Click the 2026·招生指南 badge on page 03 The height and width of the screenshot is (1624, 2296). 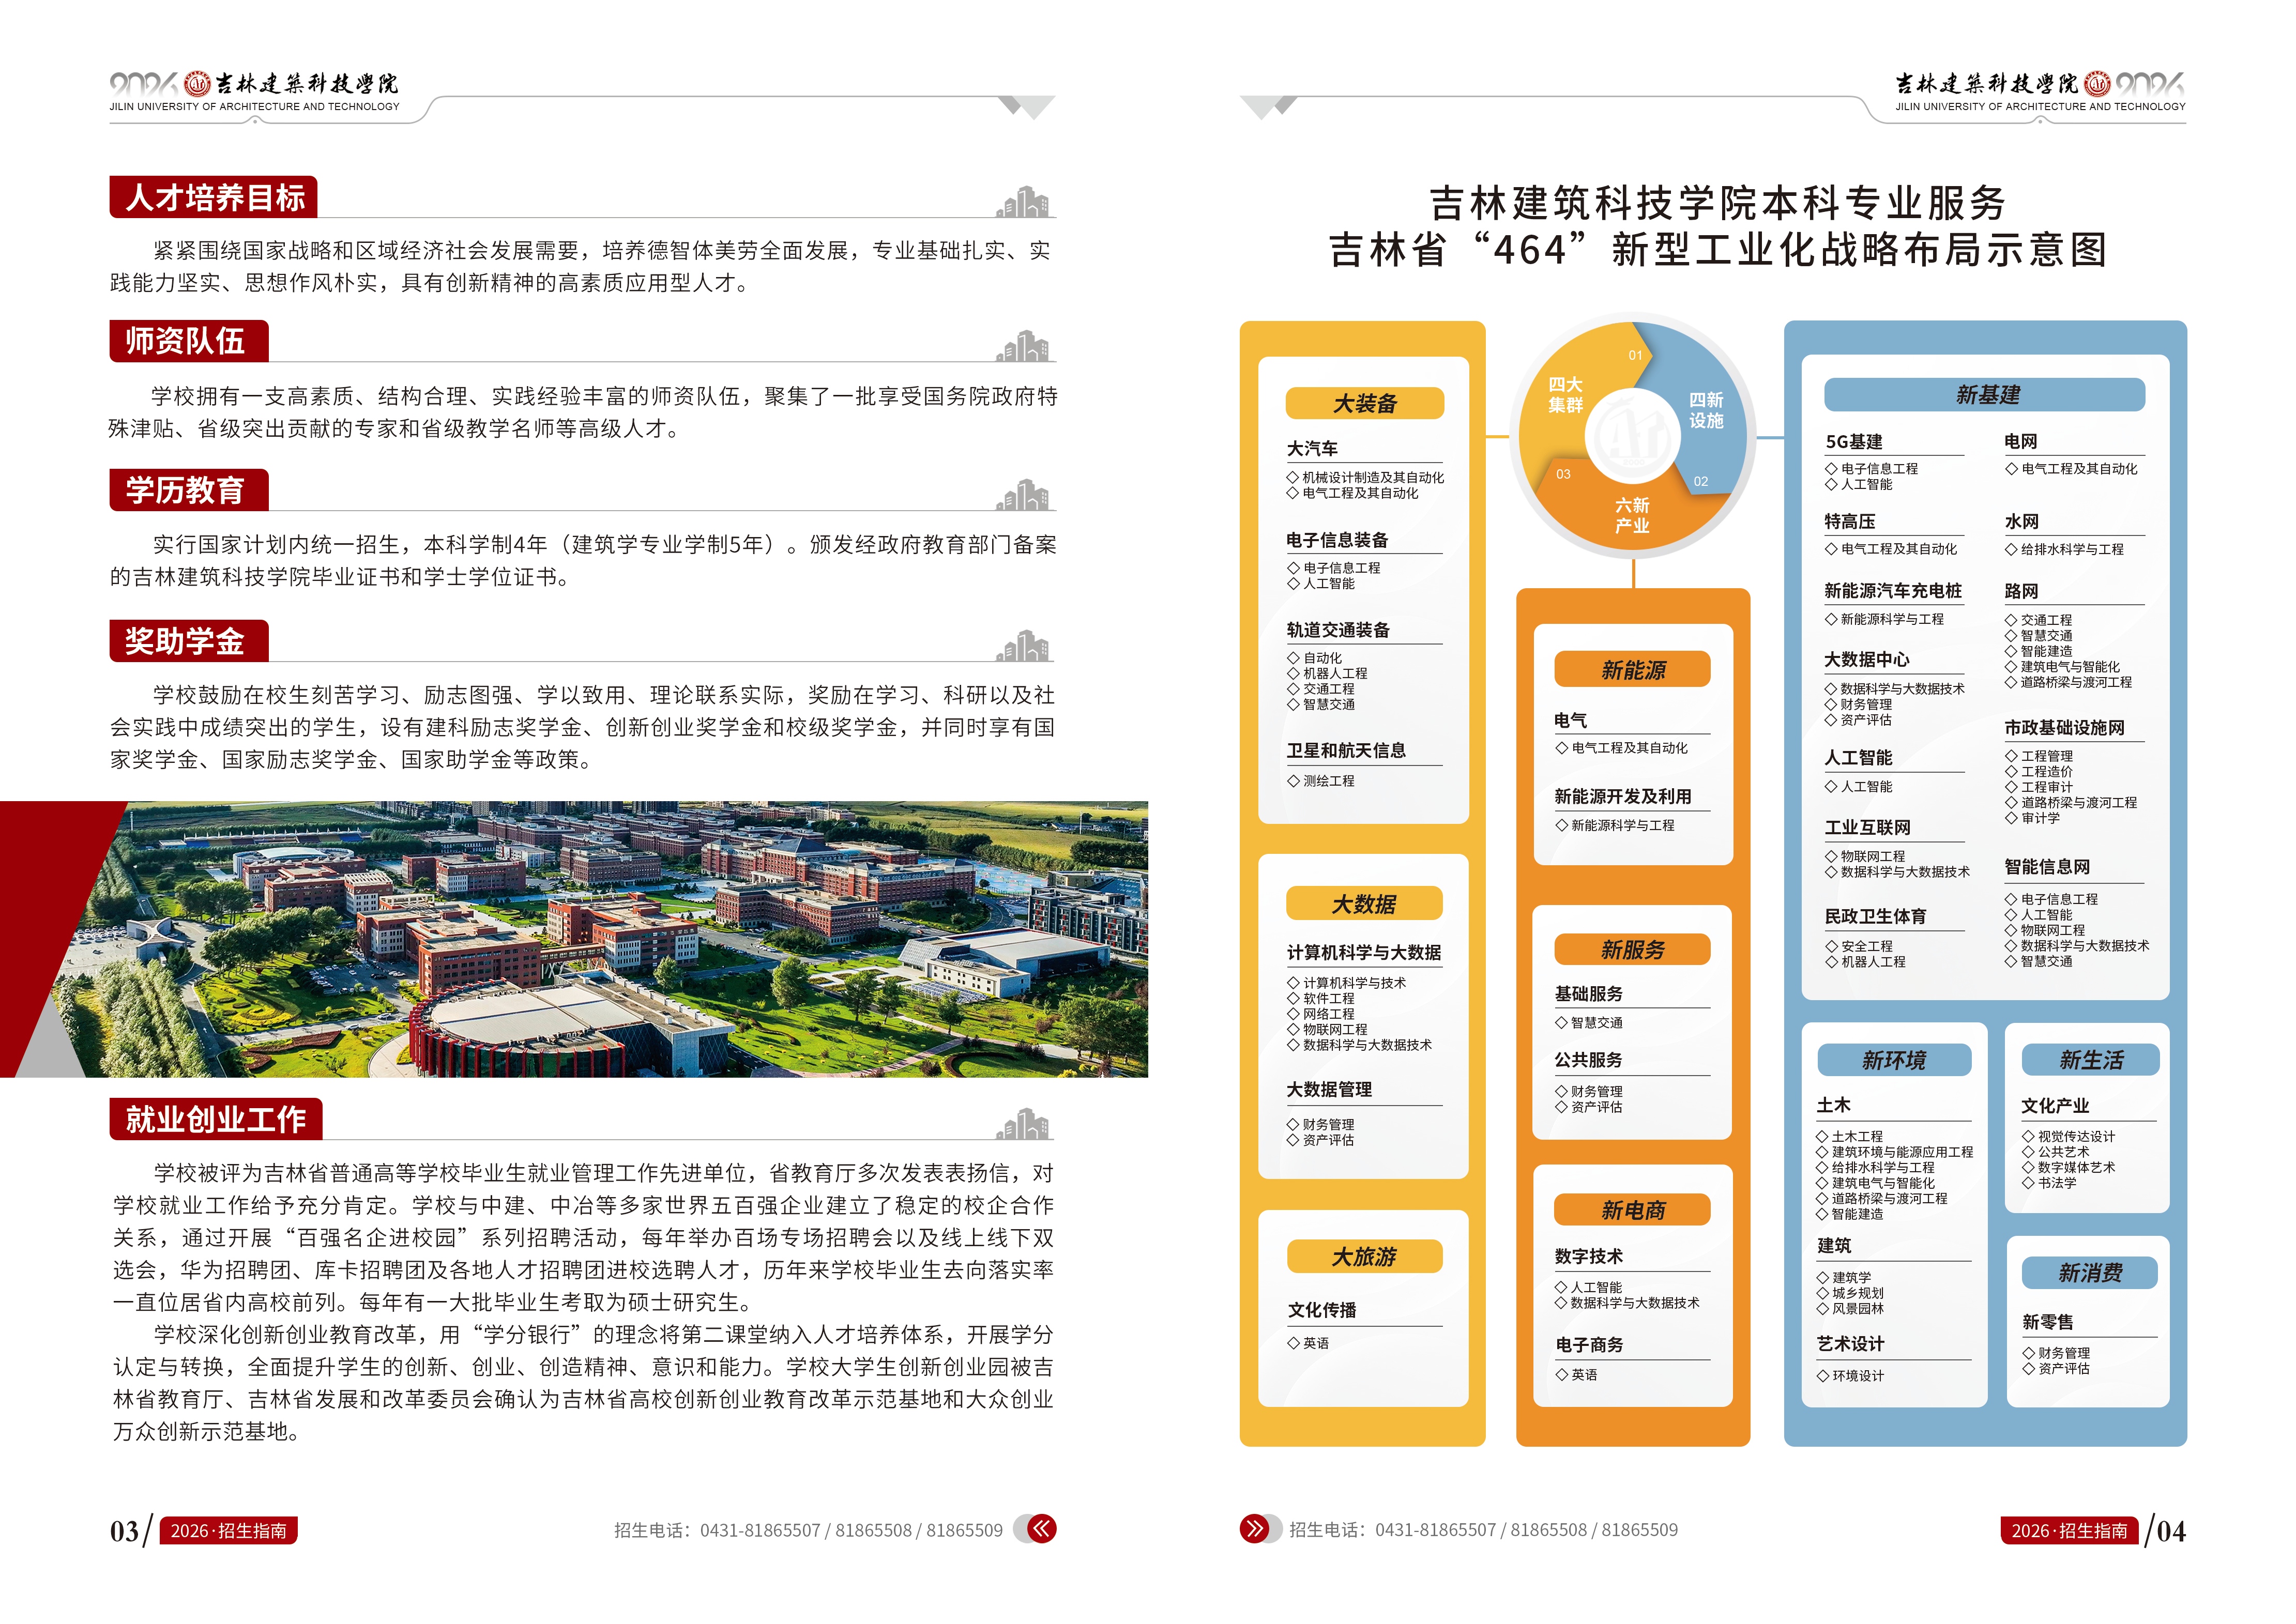point(229,1530)
